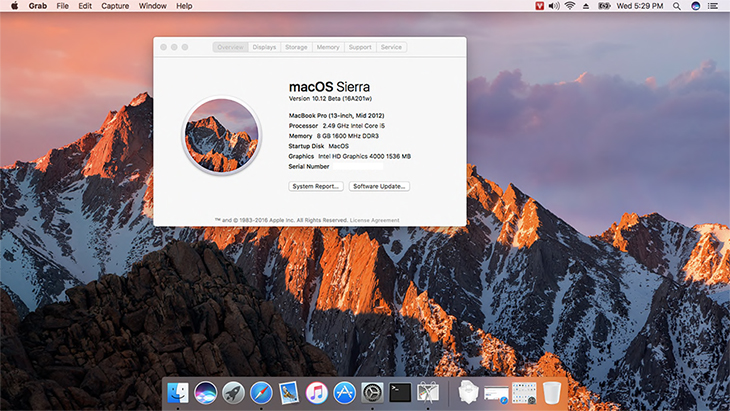The width and height of the screenshot is (730, 411).
Task: Open System Preferences gear in dock
Action: click(372, 393)
